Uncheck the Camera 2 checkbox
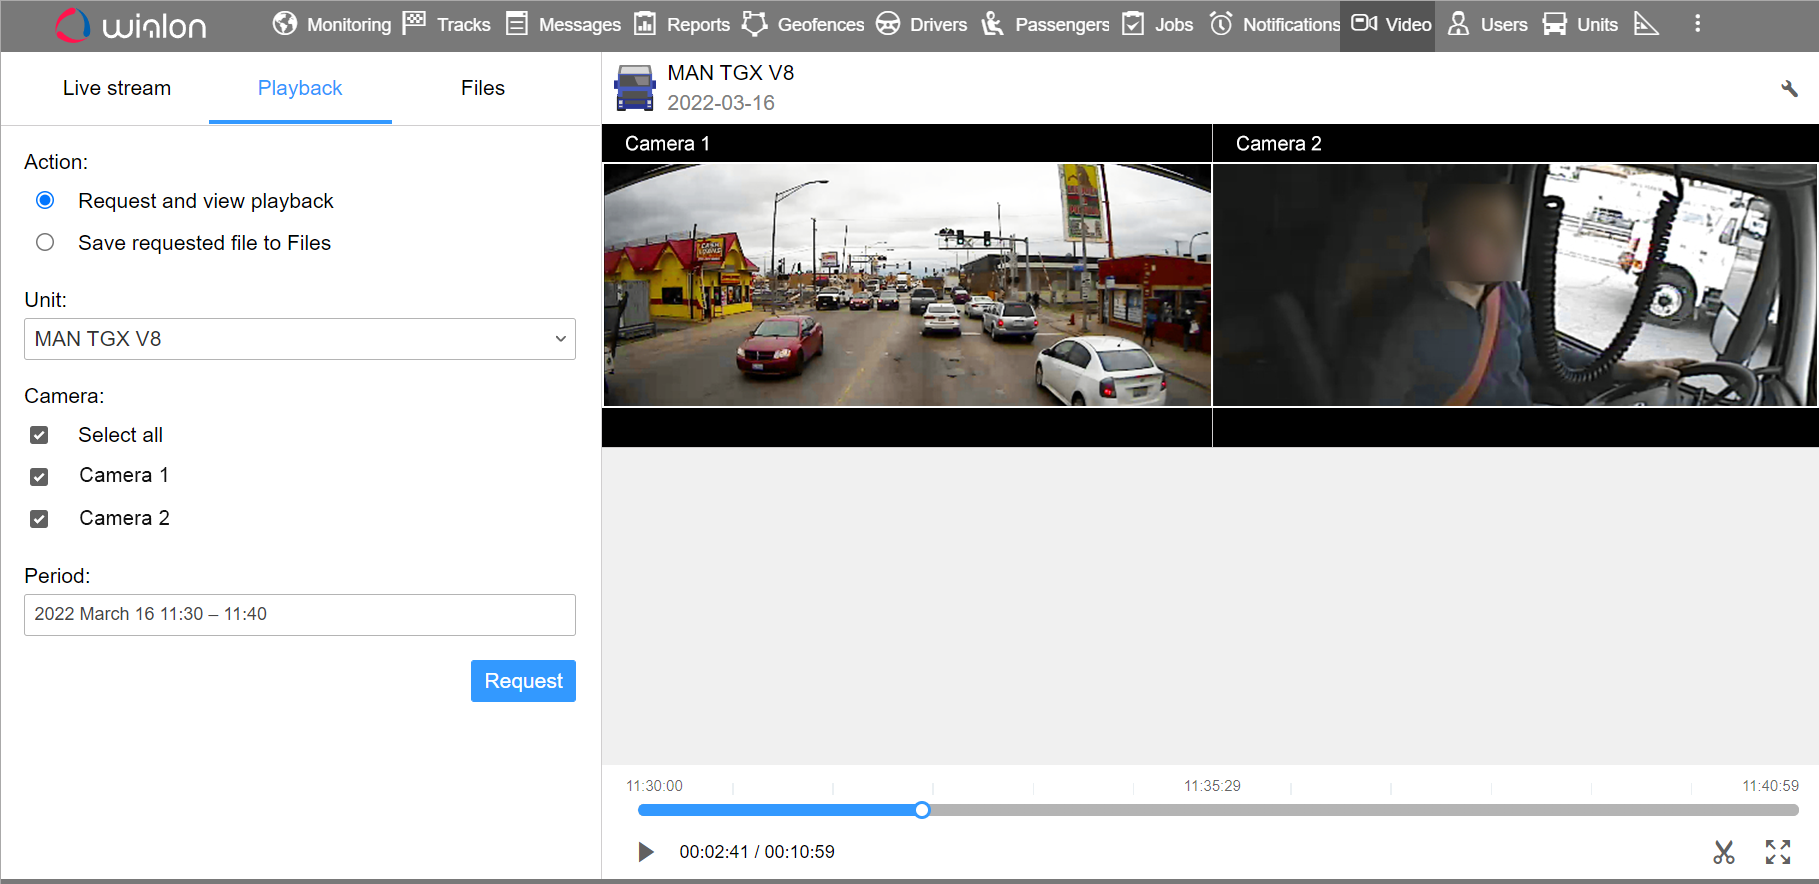 point(39,519)
